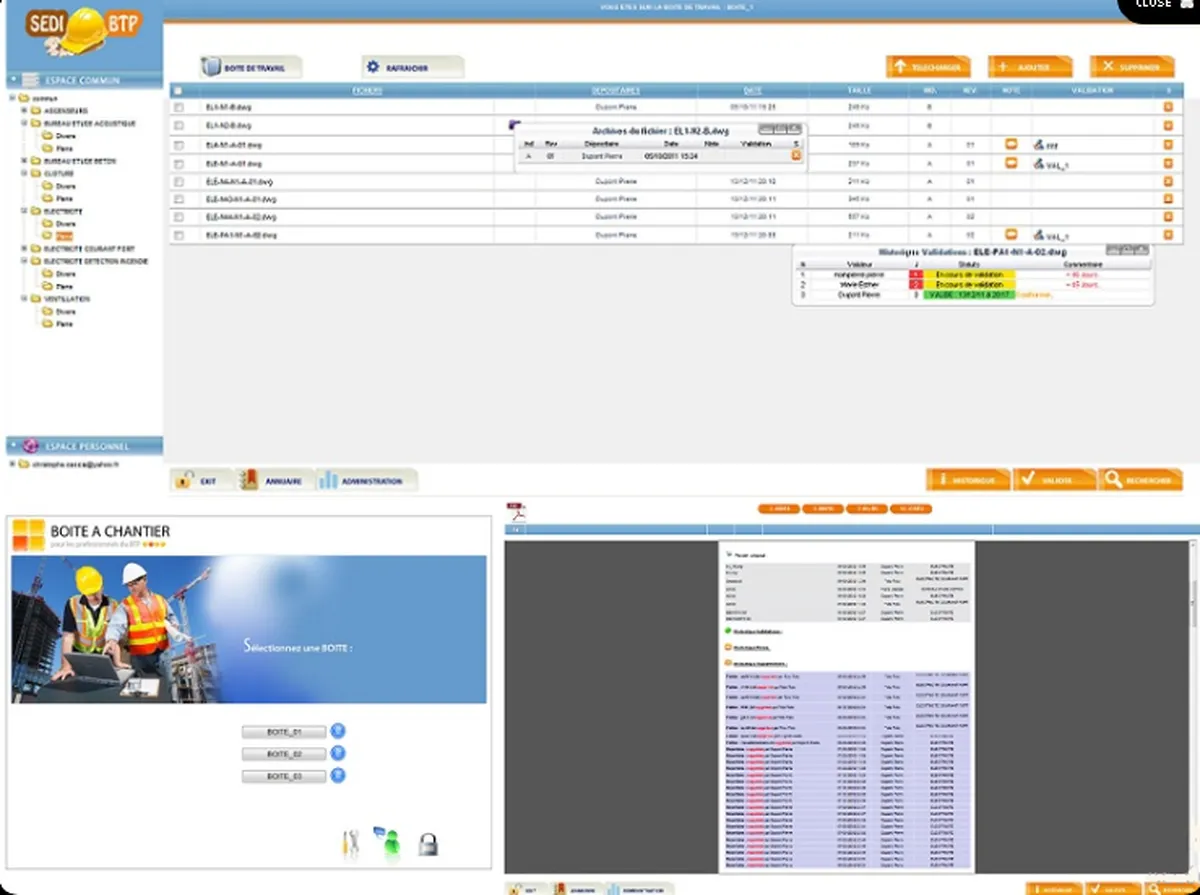1200x895 pixels.
Task: Collapse the ELECTRICITE DETECTION INCENDIE tree node
Action: click(24, 261)
